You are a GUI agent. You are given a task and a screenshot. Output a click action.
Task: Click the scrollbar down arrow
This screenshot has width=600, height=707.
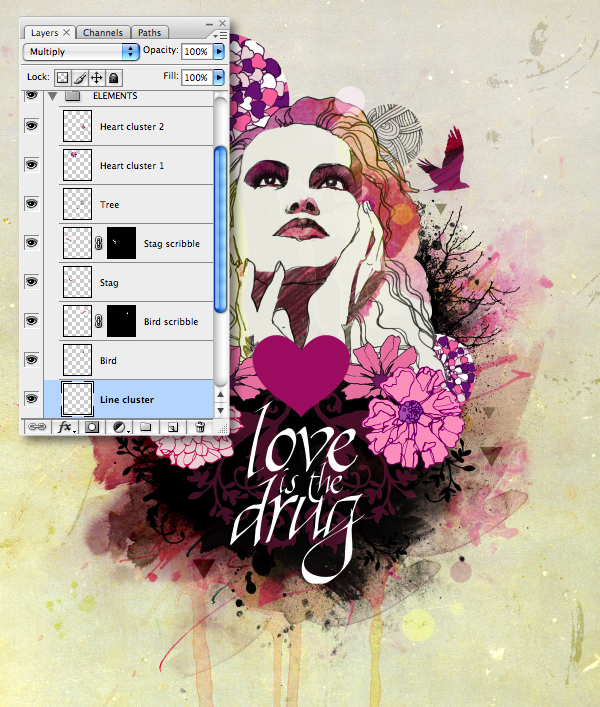220,410
